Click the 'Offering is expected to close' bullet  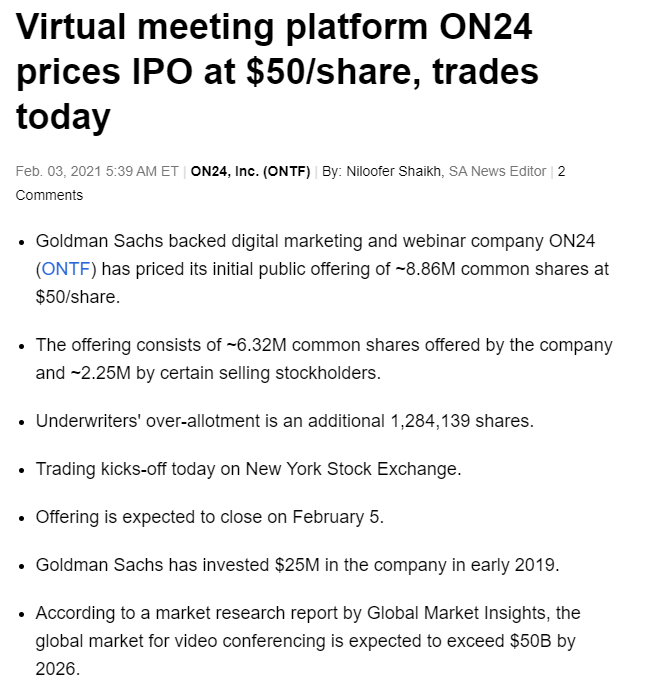210,517
